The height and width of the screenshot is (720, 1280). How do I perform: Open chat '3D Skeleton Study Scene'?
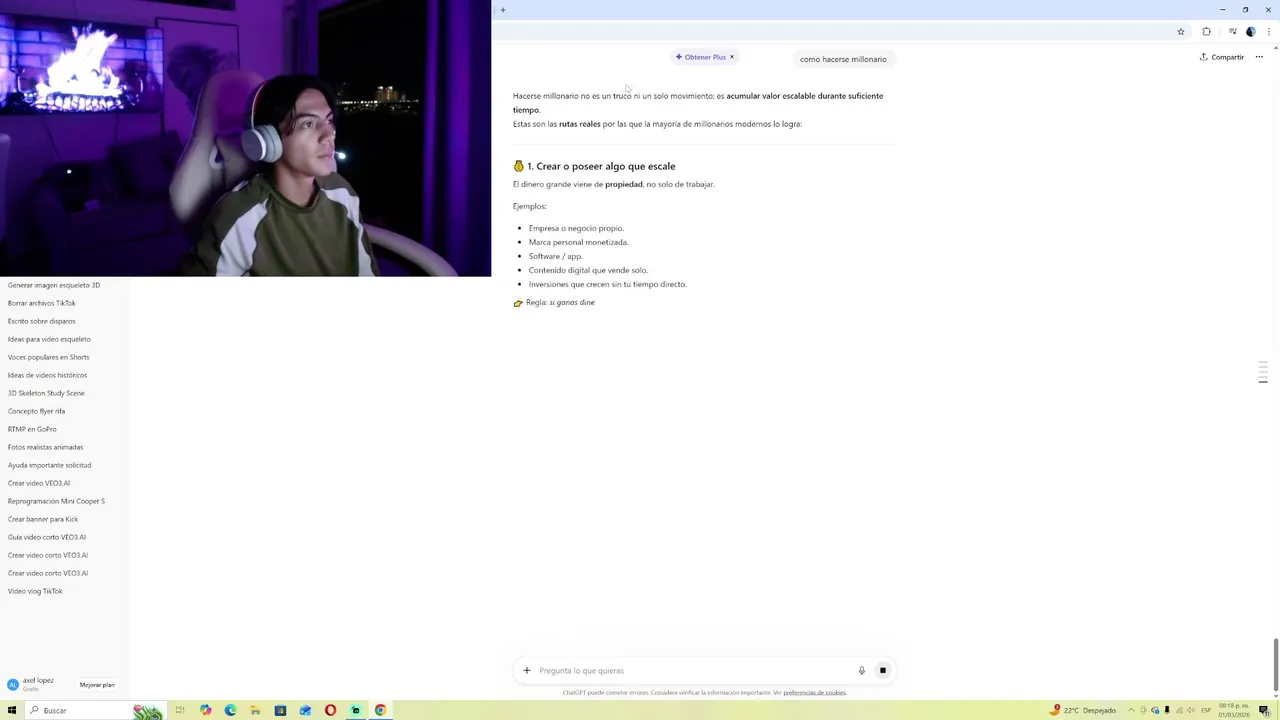point(46,393)
